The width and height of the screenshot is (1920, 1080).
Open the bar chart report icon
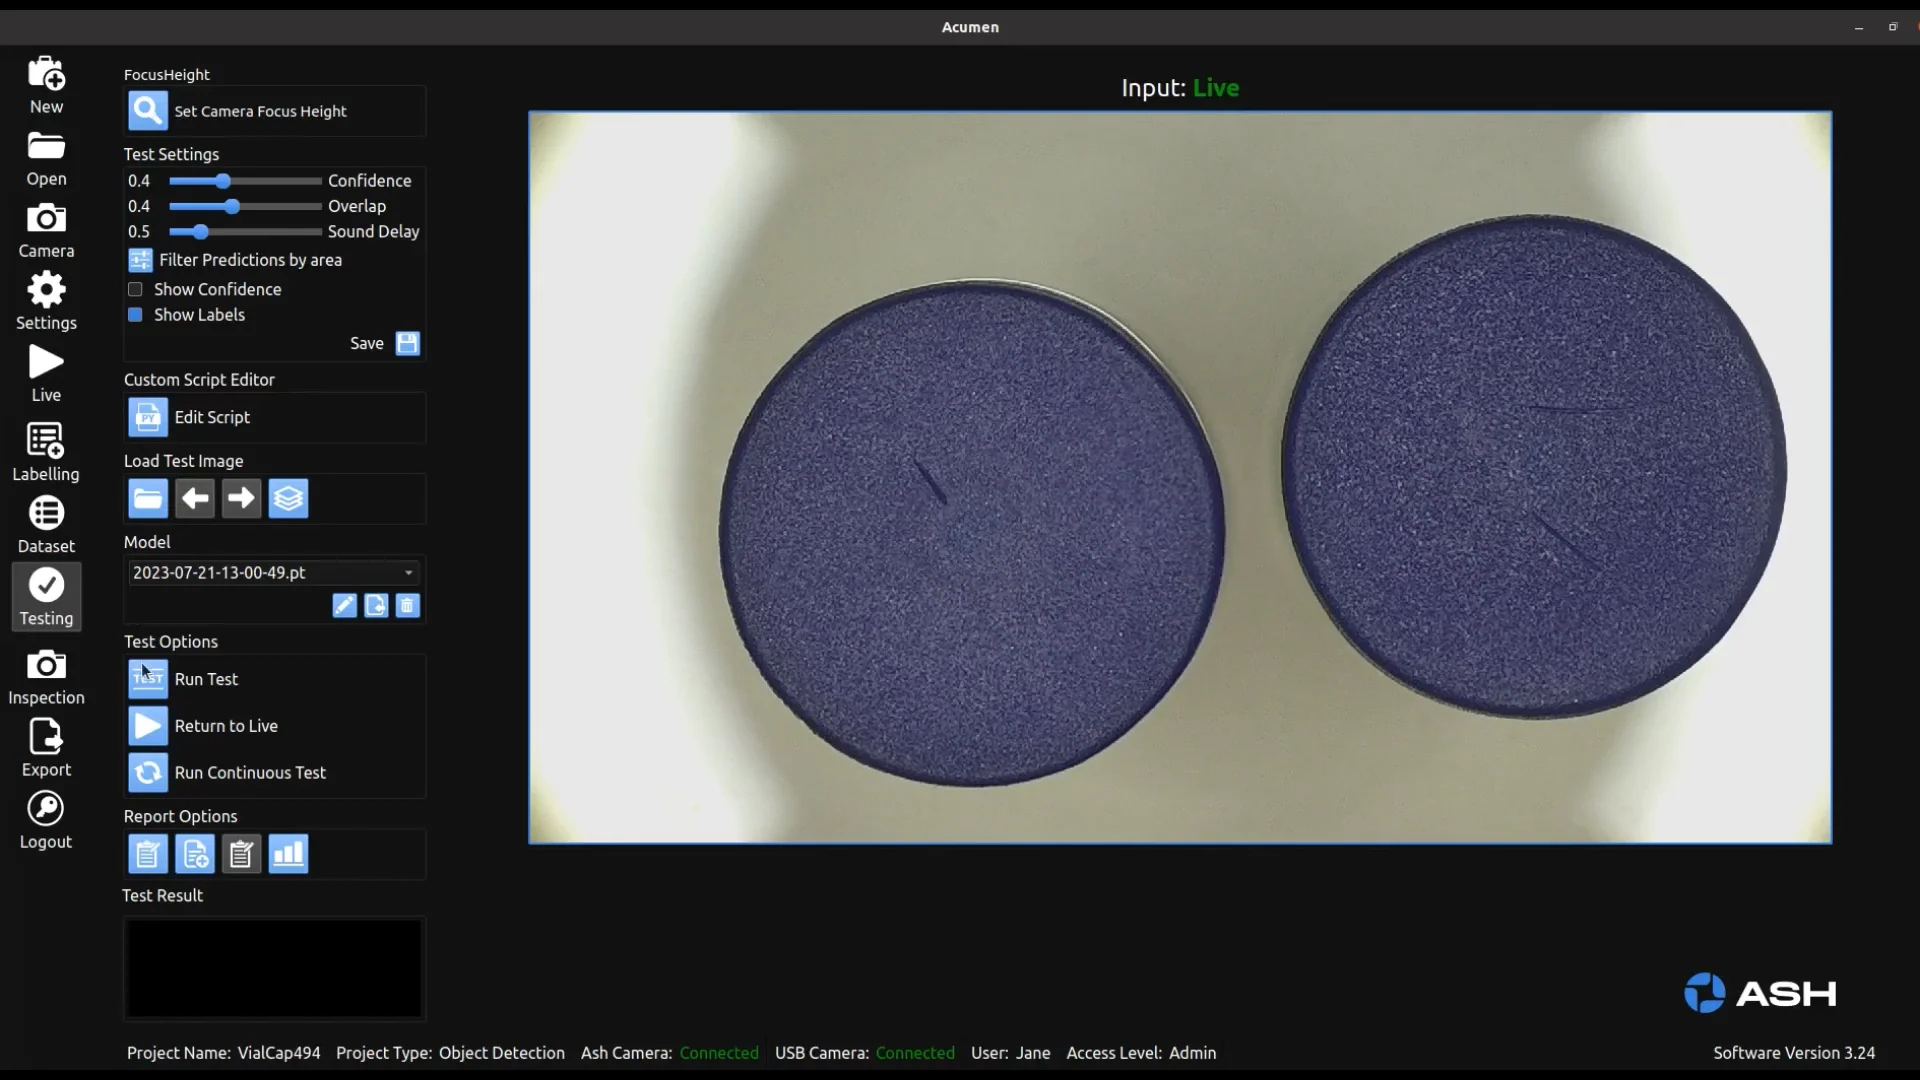pos(288,854)
